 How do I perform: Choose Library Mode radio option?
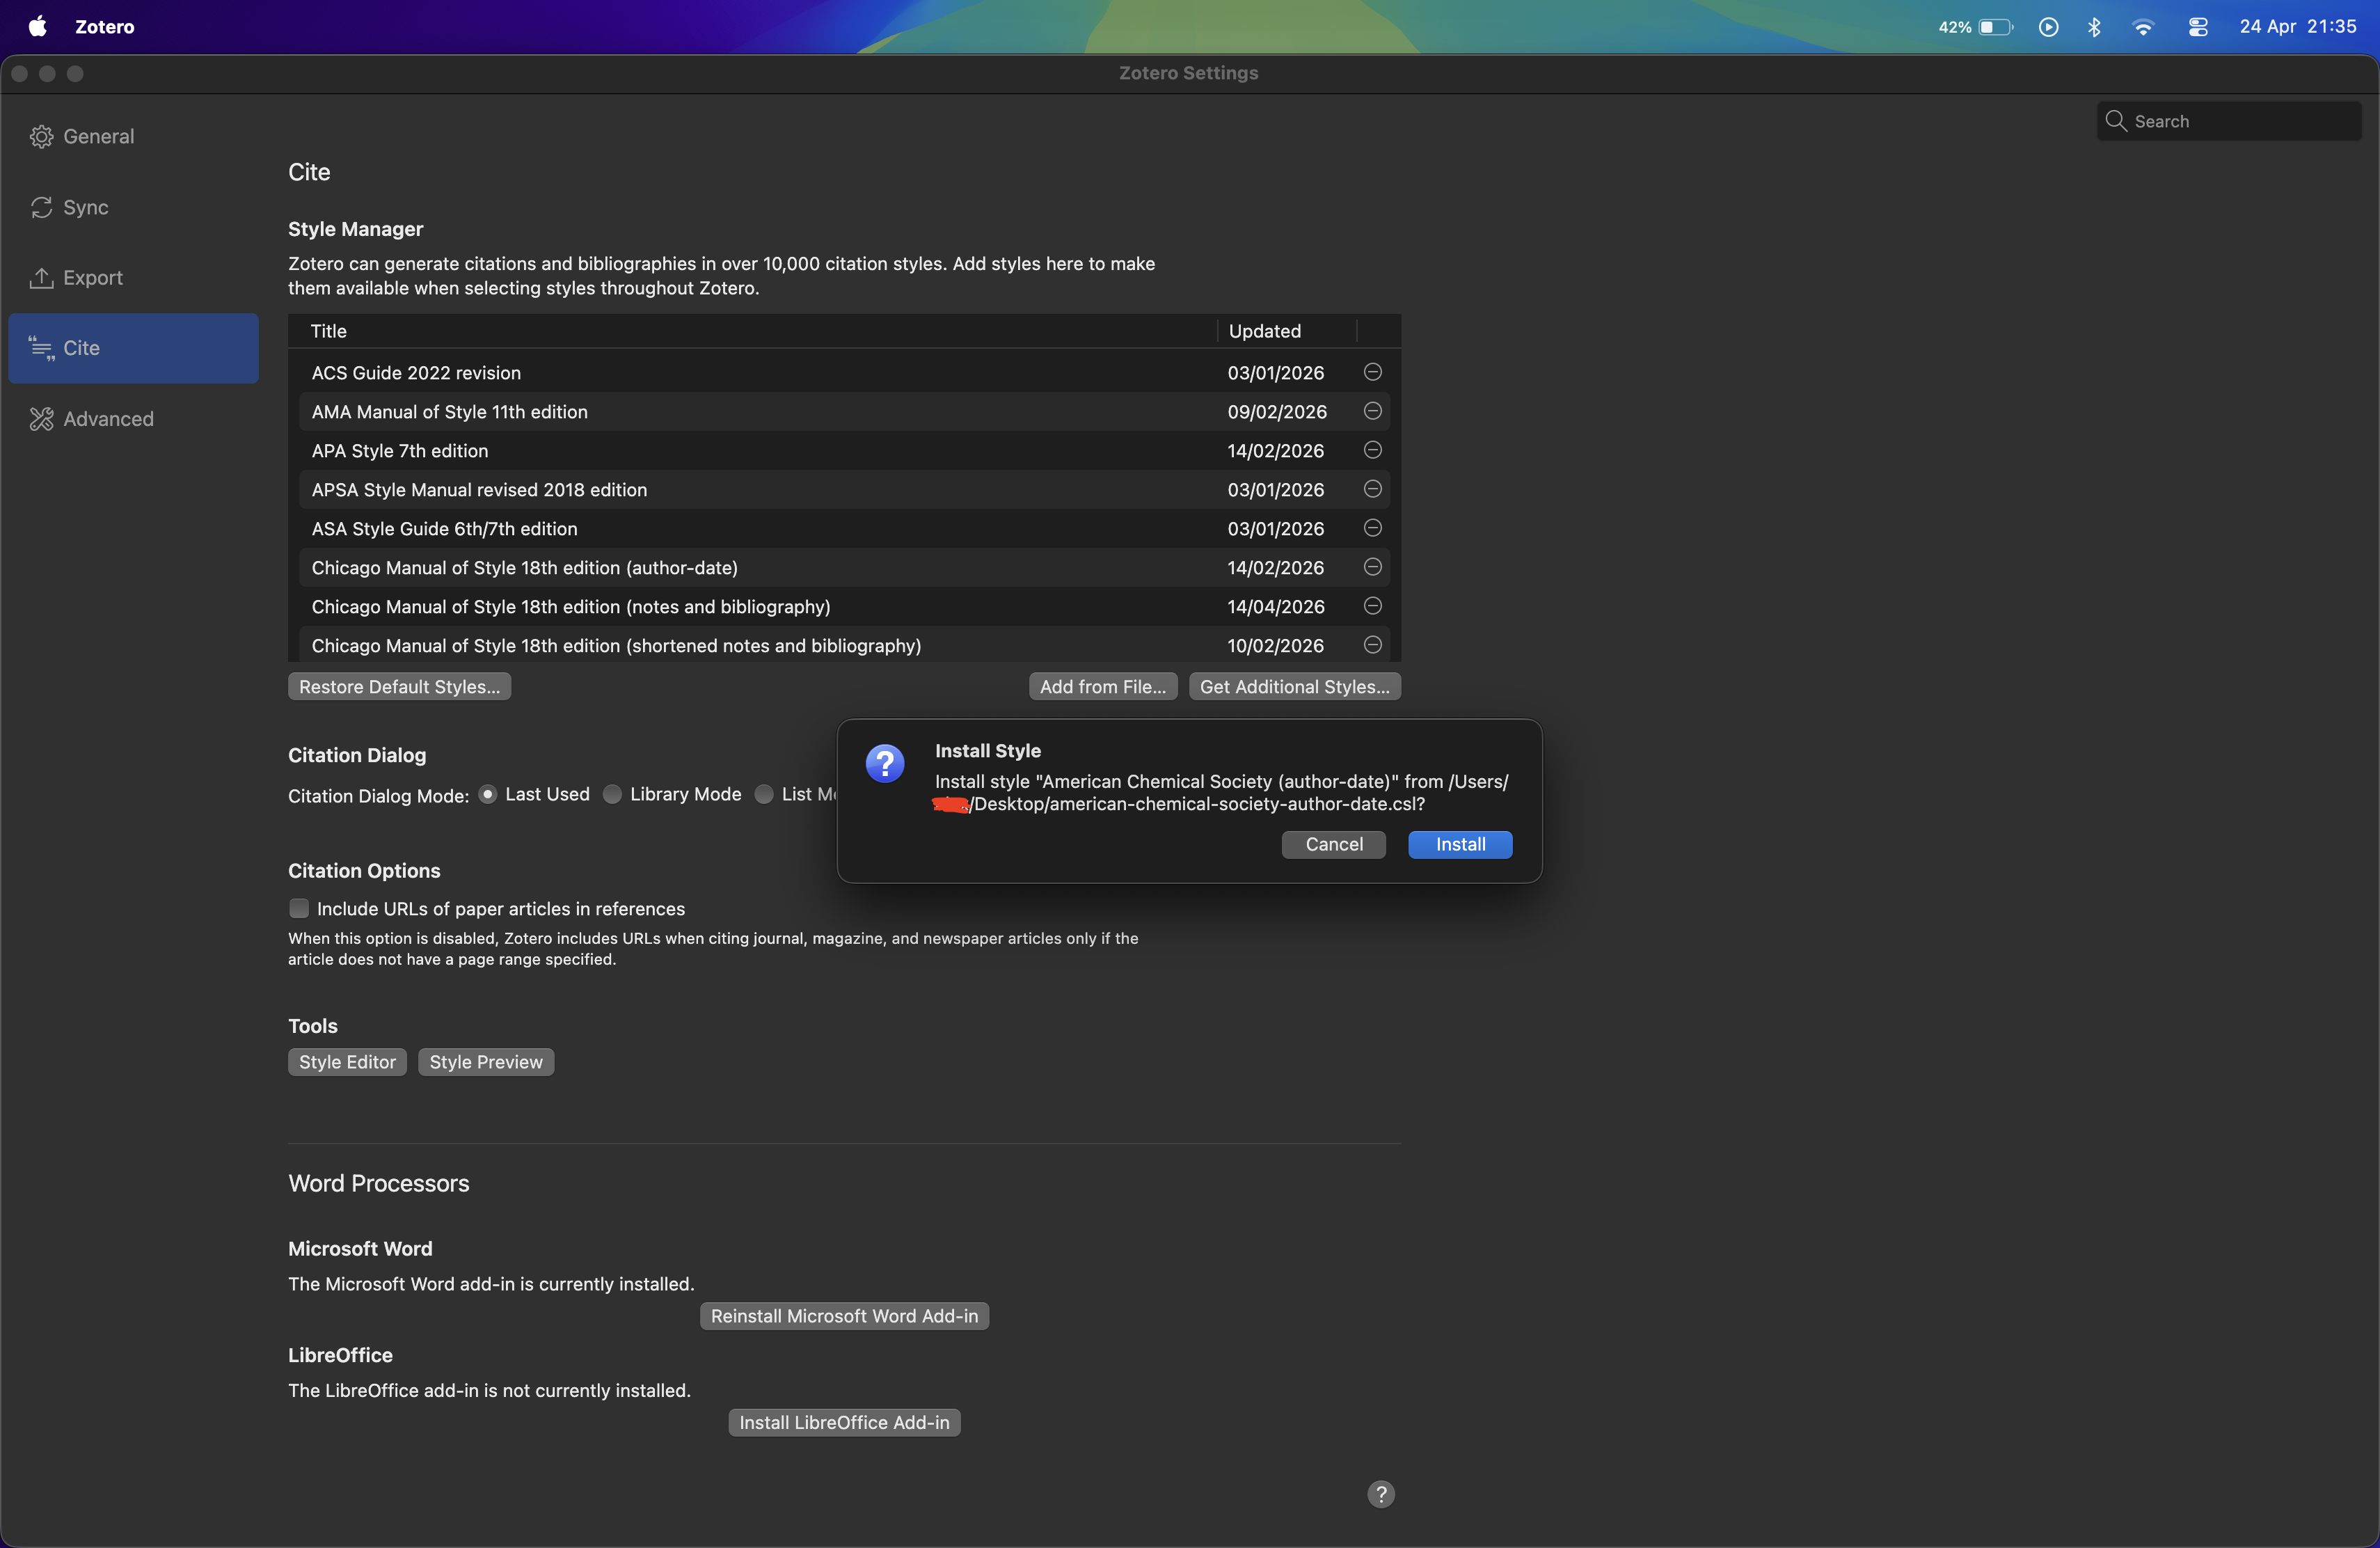point(613,794)
